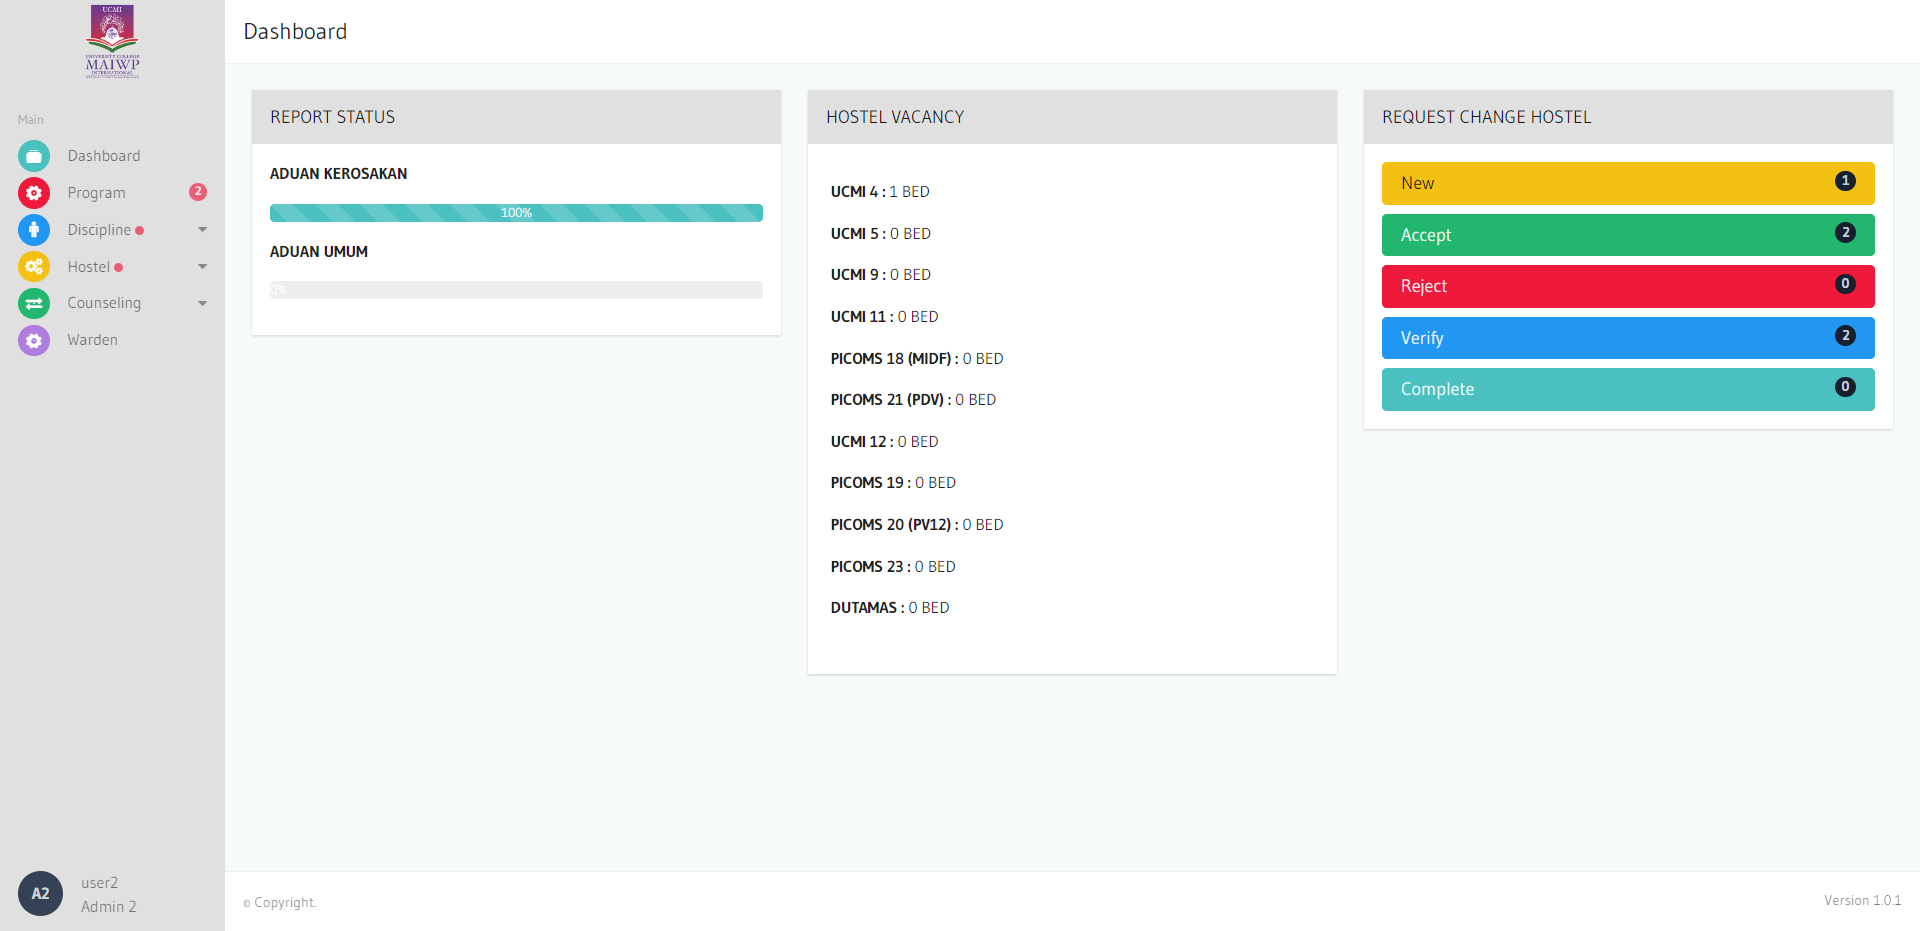Open New hostel change requests
Viewport: 1920px width, 931px height.
[x=1627, y=183]
